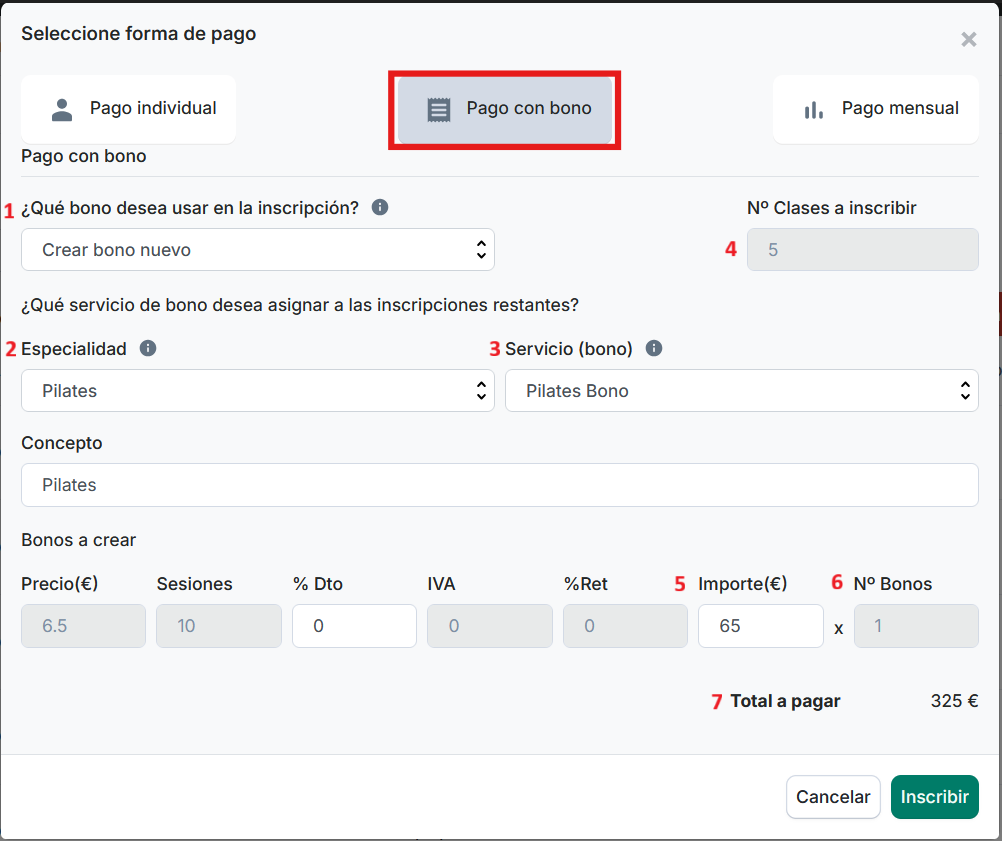Click the Cancelar button
This screenshot has width=1002, height=841.
833,797
